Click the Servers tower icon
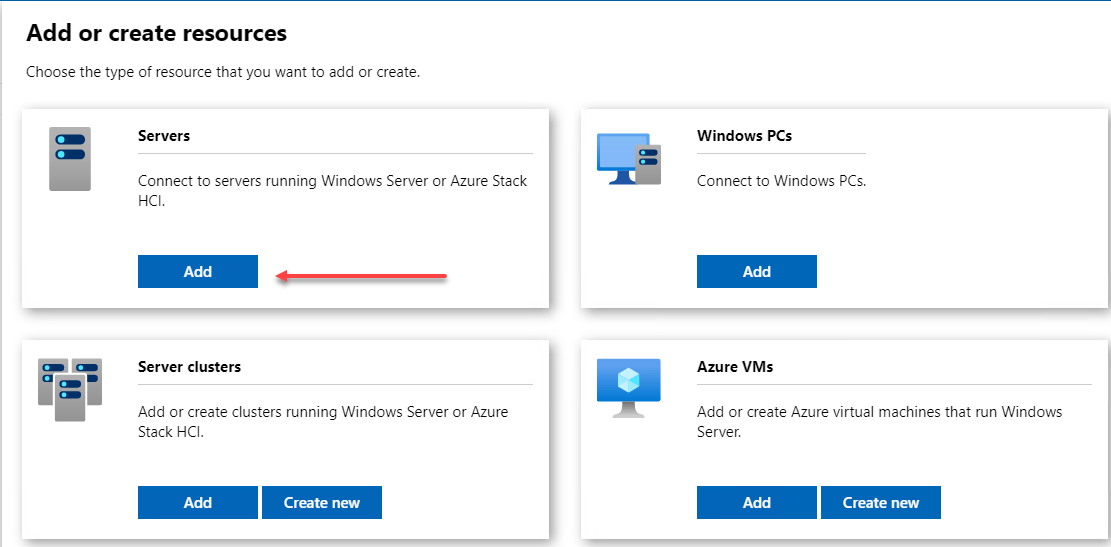Image resolution: width=1111 pixels, height=547 pixels. tap(70, 159)
